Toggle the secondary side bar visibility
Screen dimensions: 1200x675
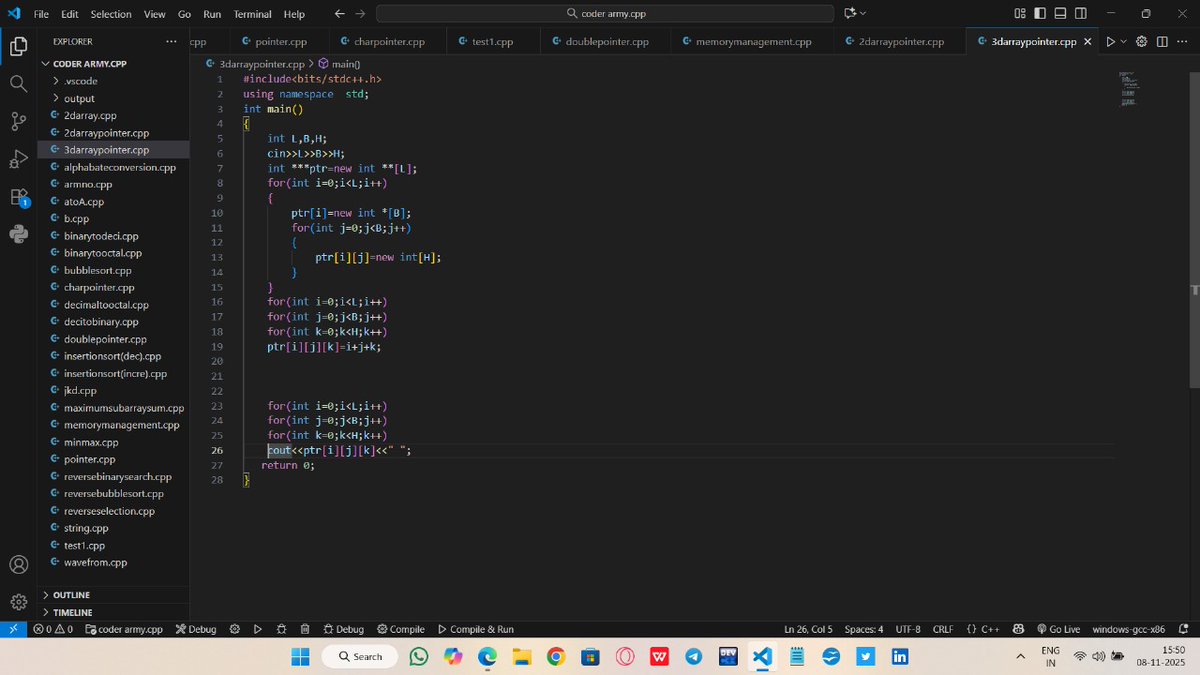click(1083, 14)
